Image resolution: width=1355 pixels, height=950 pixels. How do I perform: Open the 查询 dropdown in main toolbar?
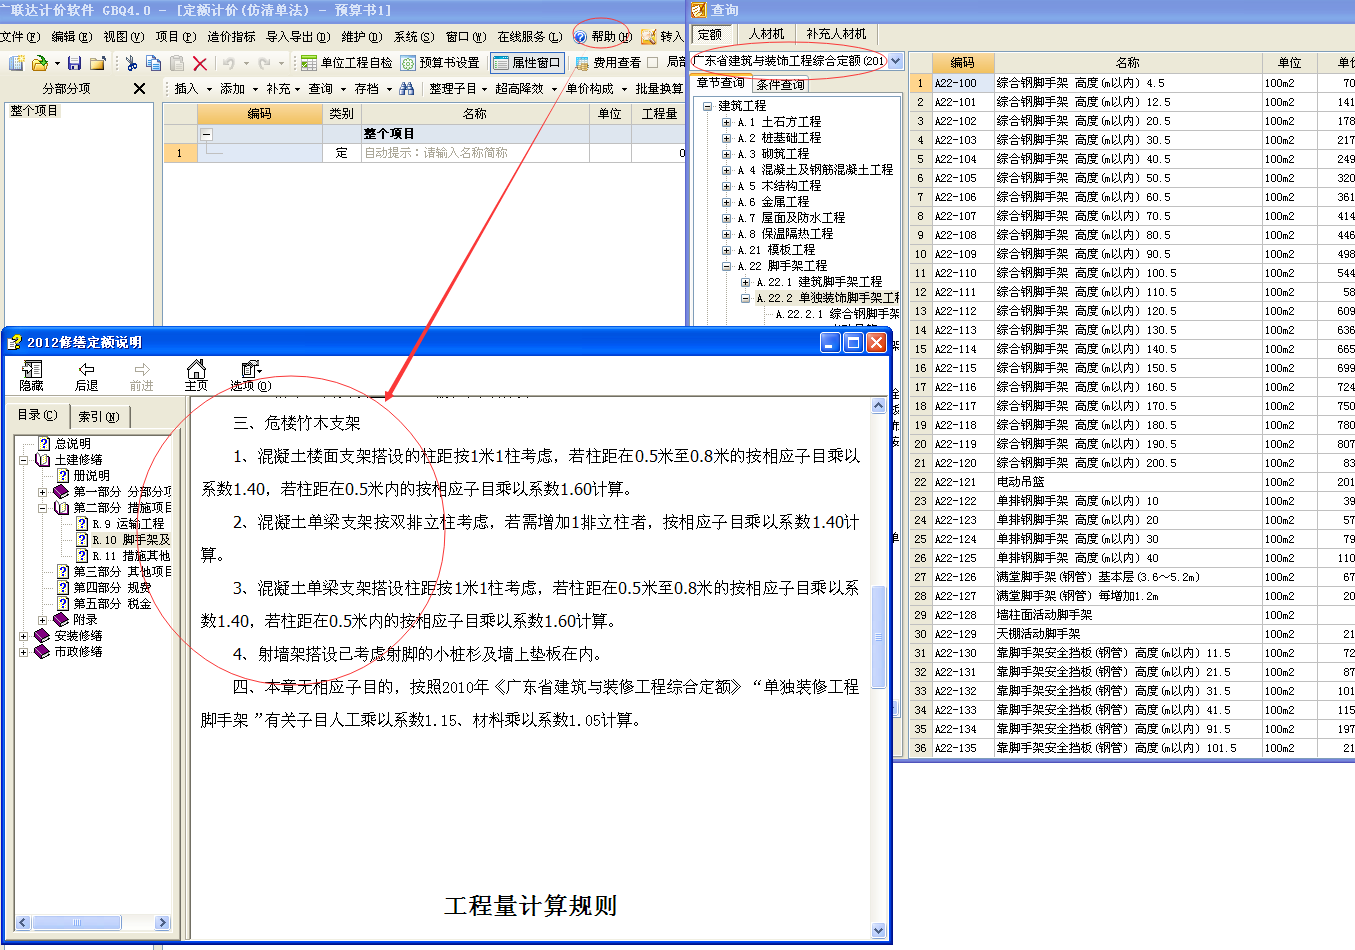click(x=327, y=89)
